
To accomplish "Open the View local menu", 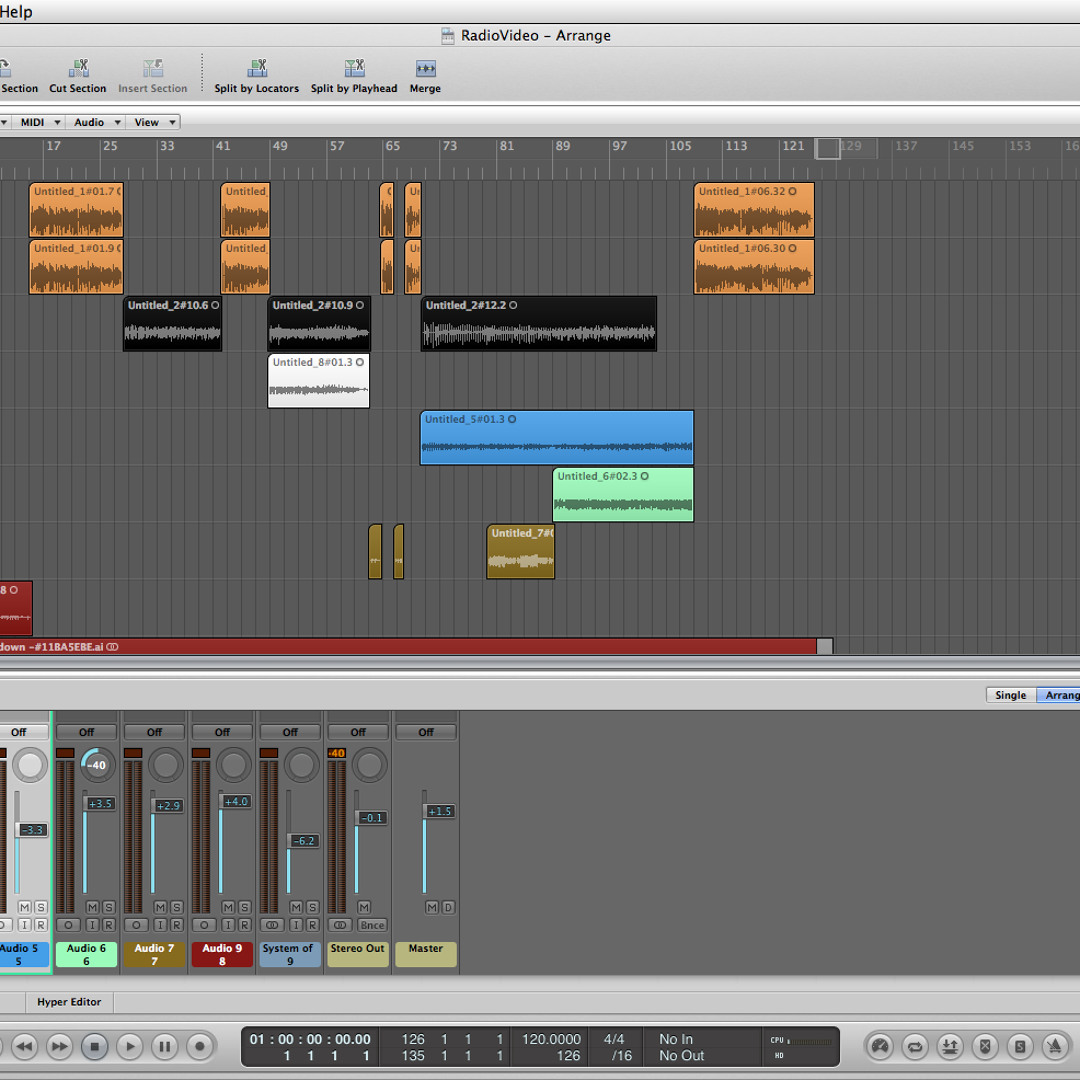I will pyautogui.click(x=154, y=122).
